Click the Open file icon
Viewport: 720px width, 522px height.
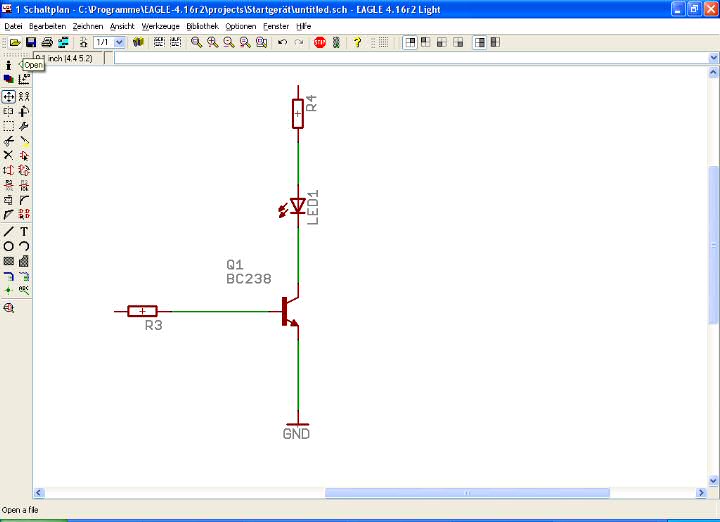[15, 43]
